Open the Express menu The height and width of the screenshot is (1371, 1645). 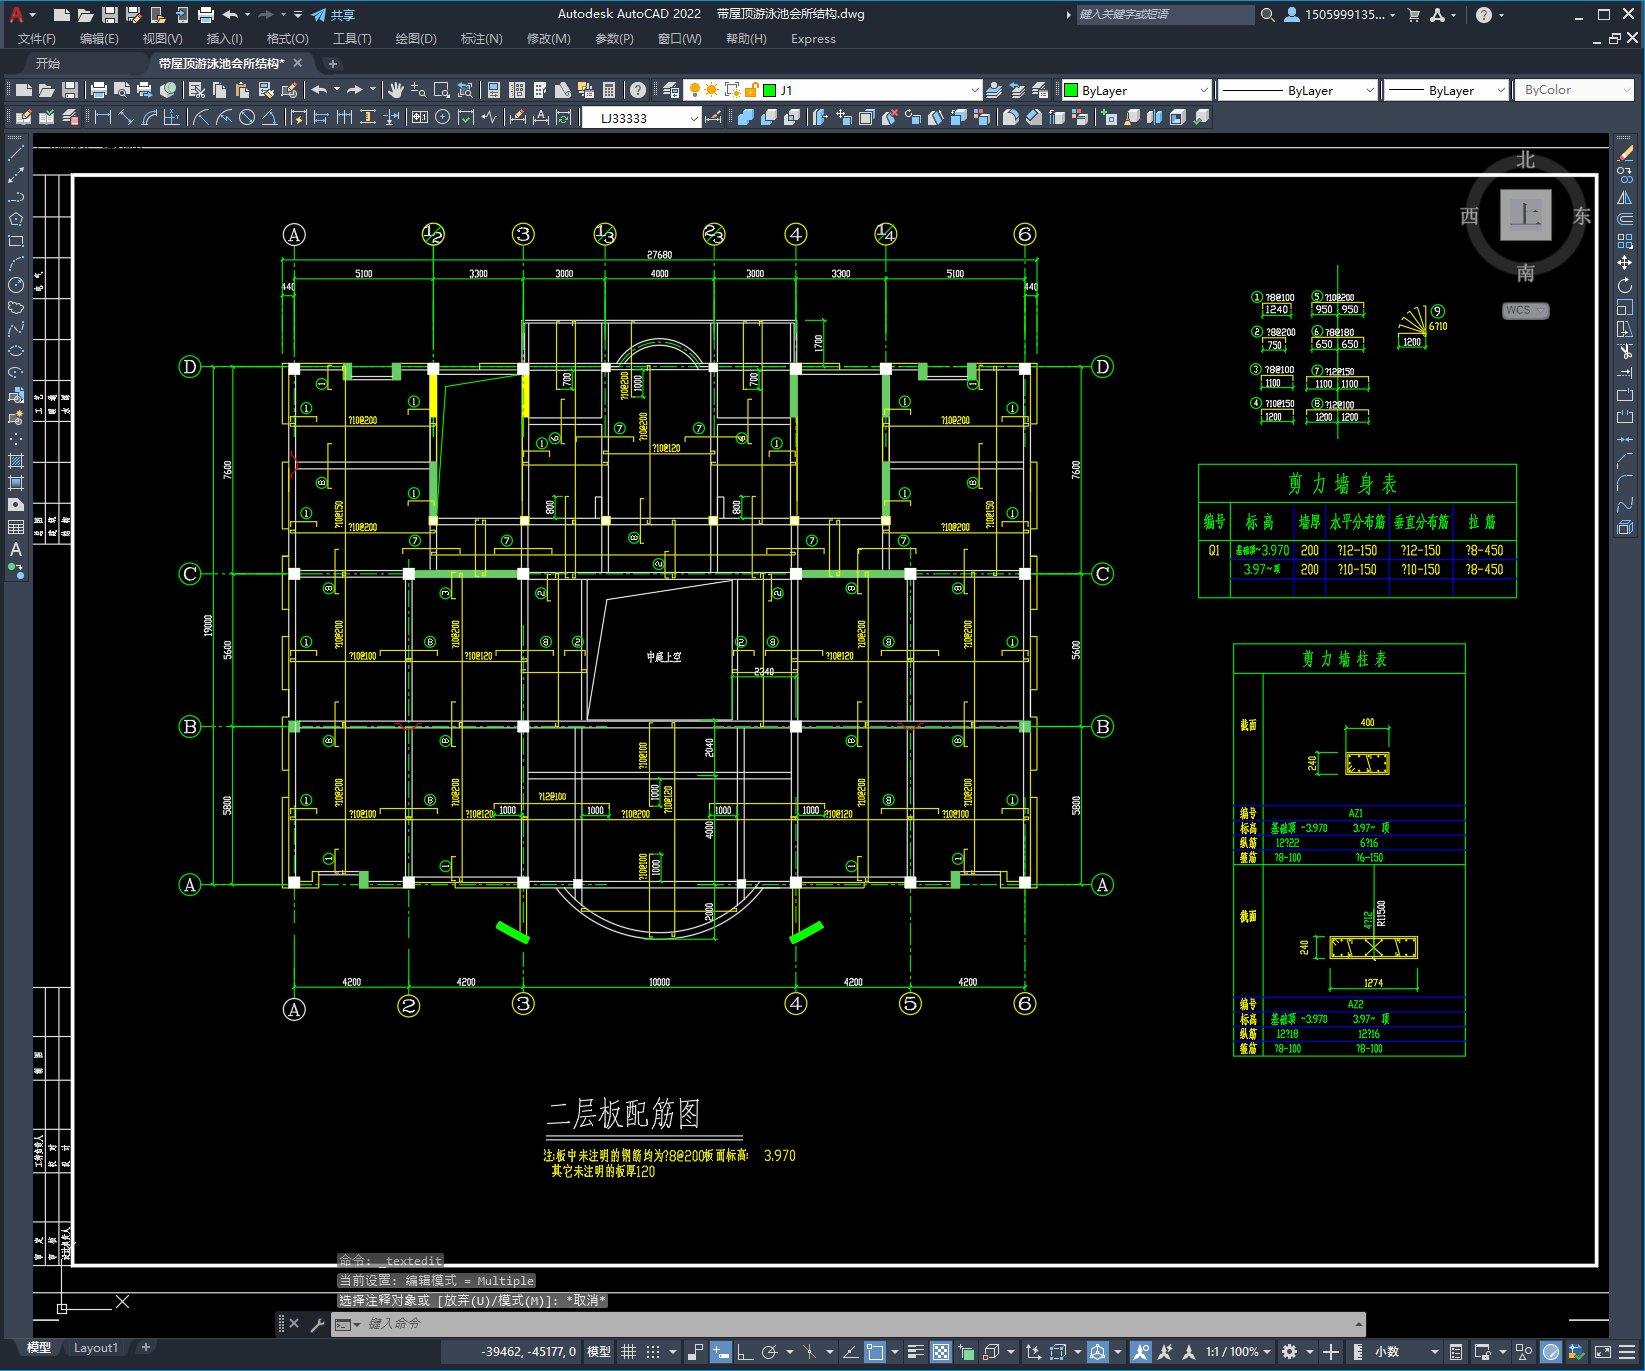pyautogui.click(x=813, y=39)
